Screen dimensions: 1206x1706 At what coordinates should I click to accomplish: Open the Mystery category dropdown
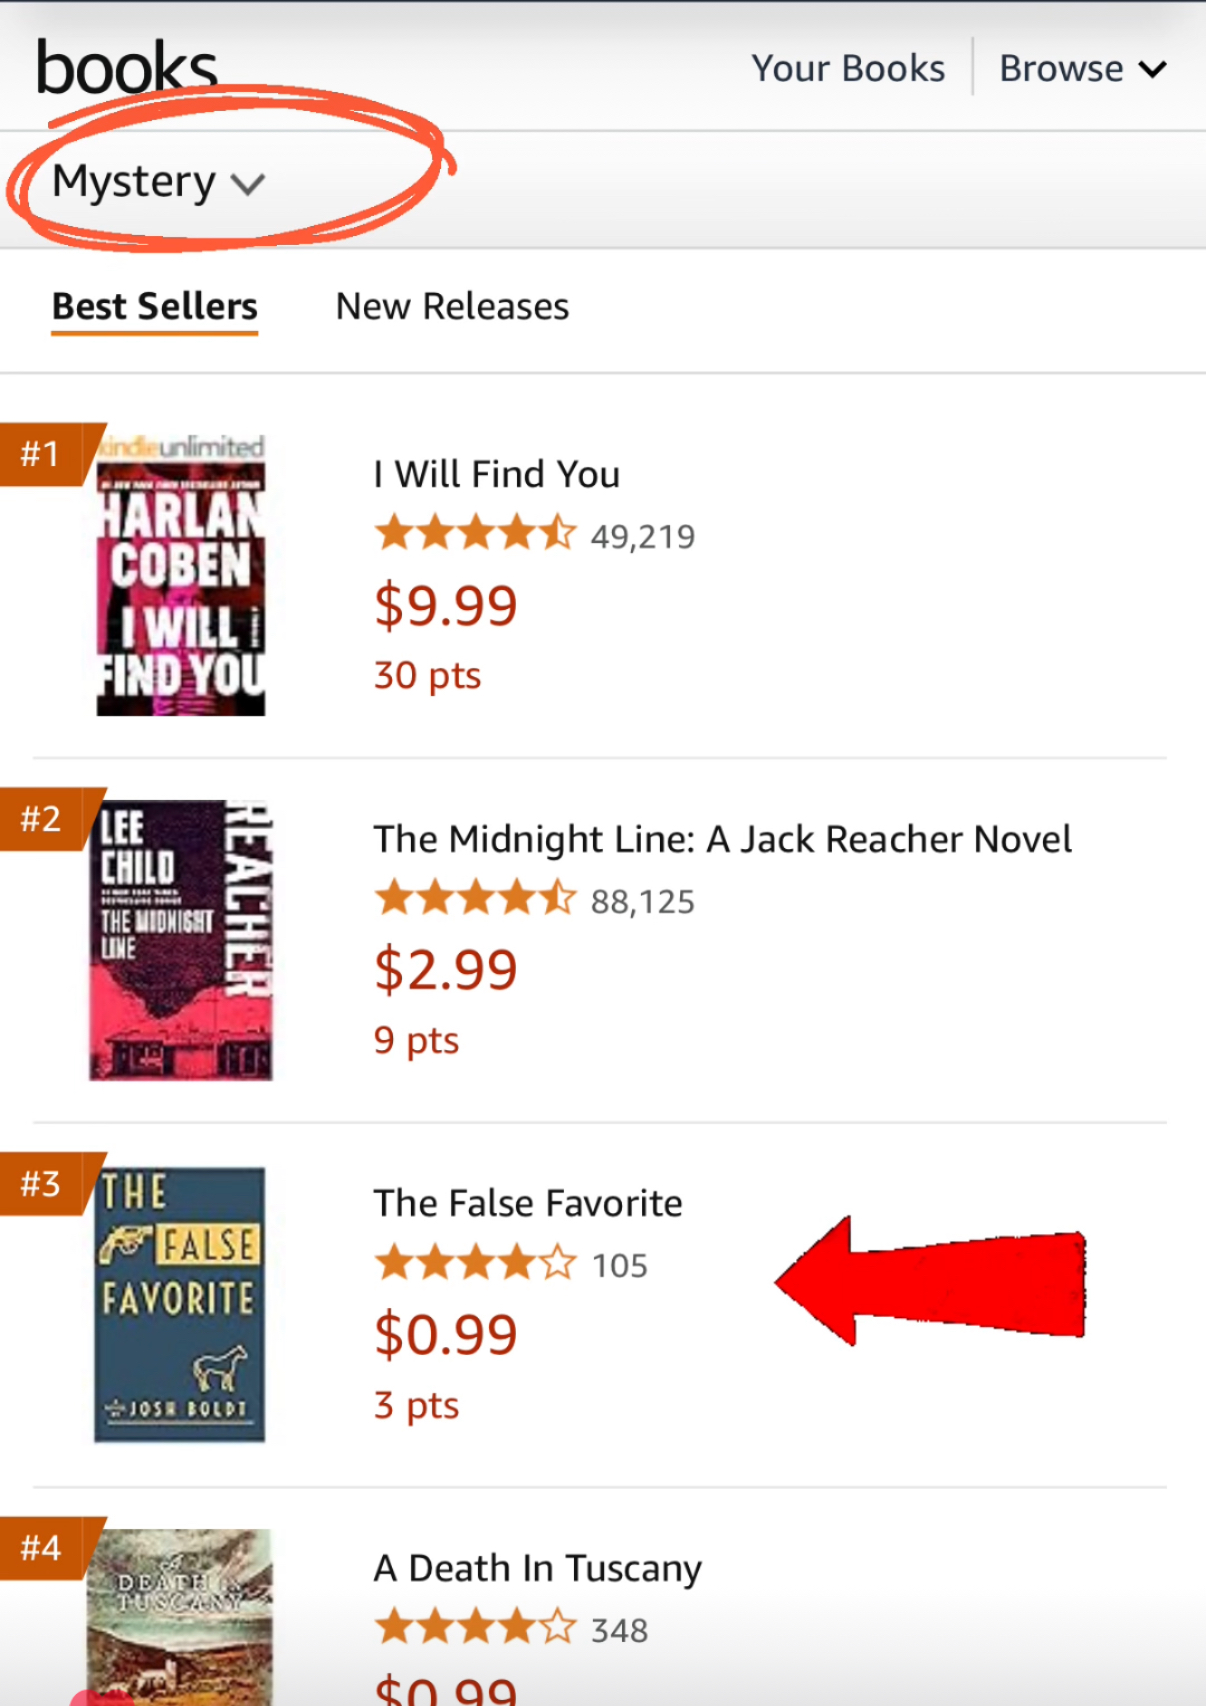tap(158, 183)
